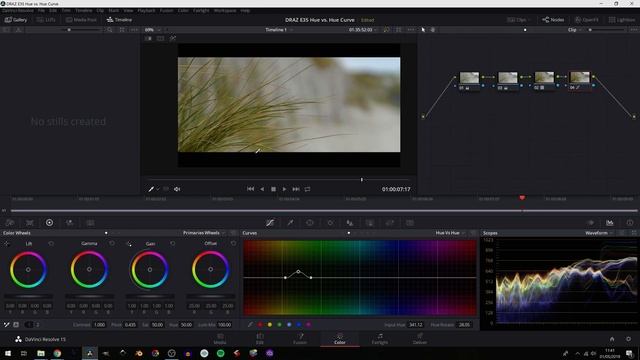640x360 pixels.
Task: Open the Timeline 1 name dropdown
Action: pyautogui.click(x=279, y=30)
